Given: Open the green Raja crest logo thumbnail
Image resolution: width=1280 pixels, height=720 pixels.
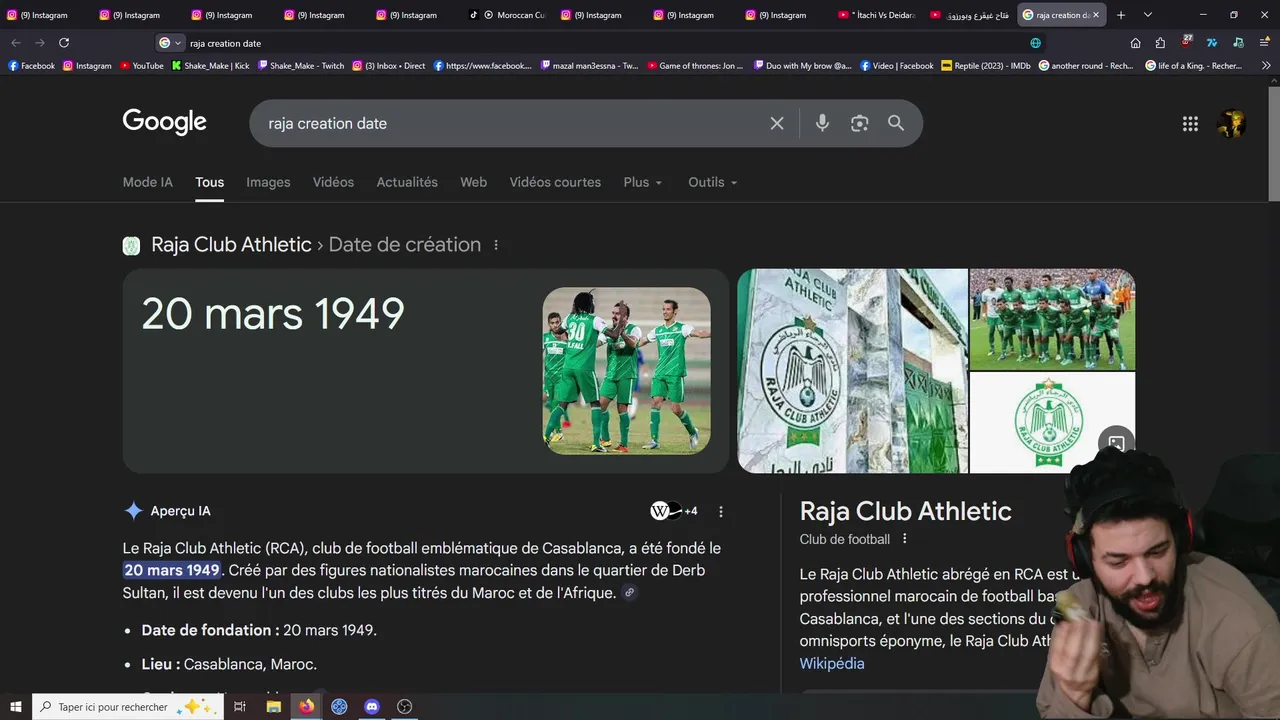Looking at the screenshot, I should [x=1052, y=422].
